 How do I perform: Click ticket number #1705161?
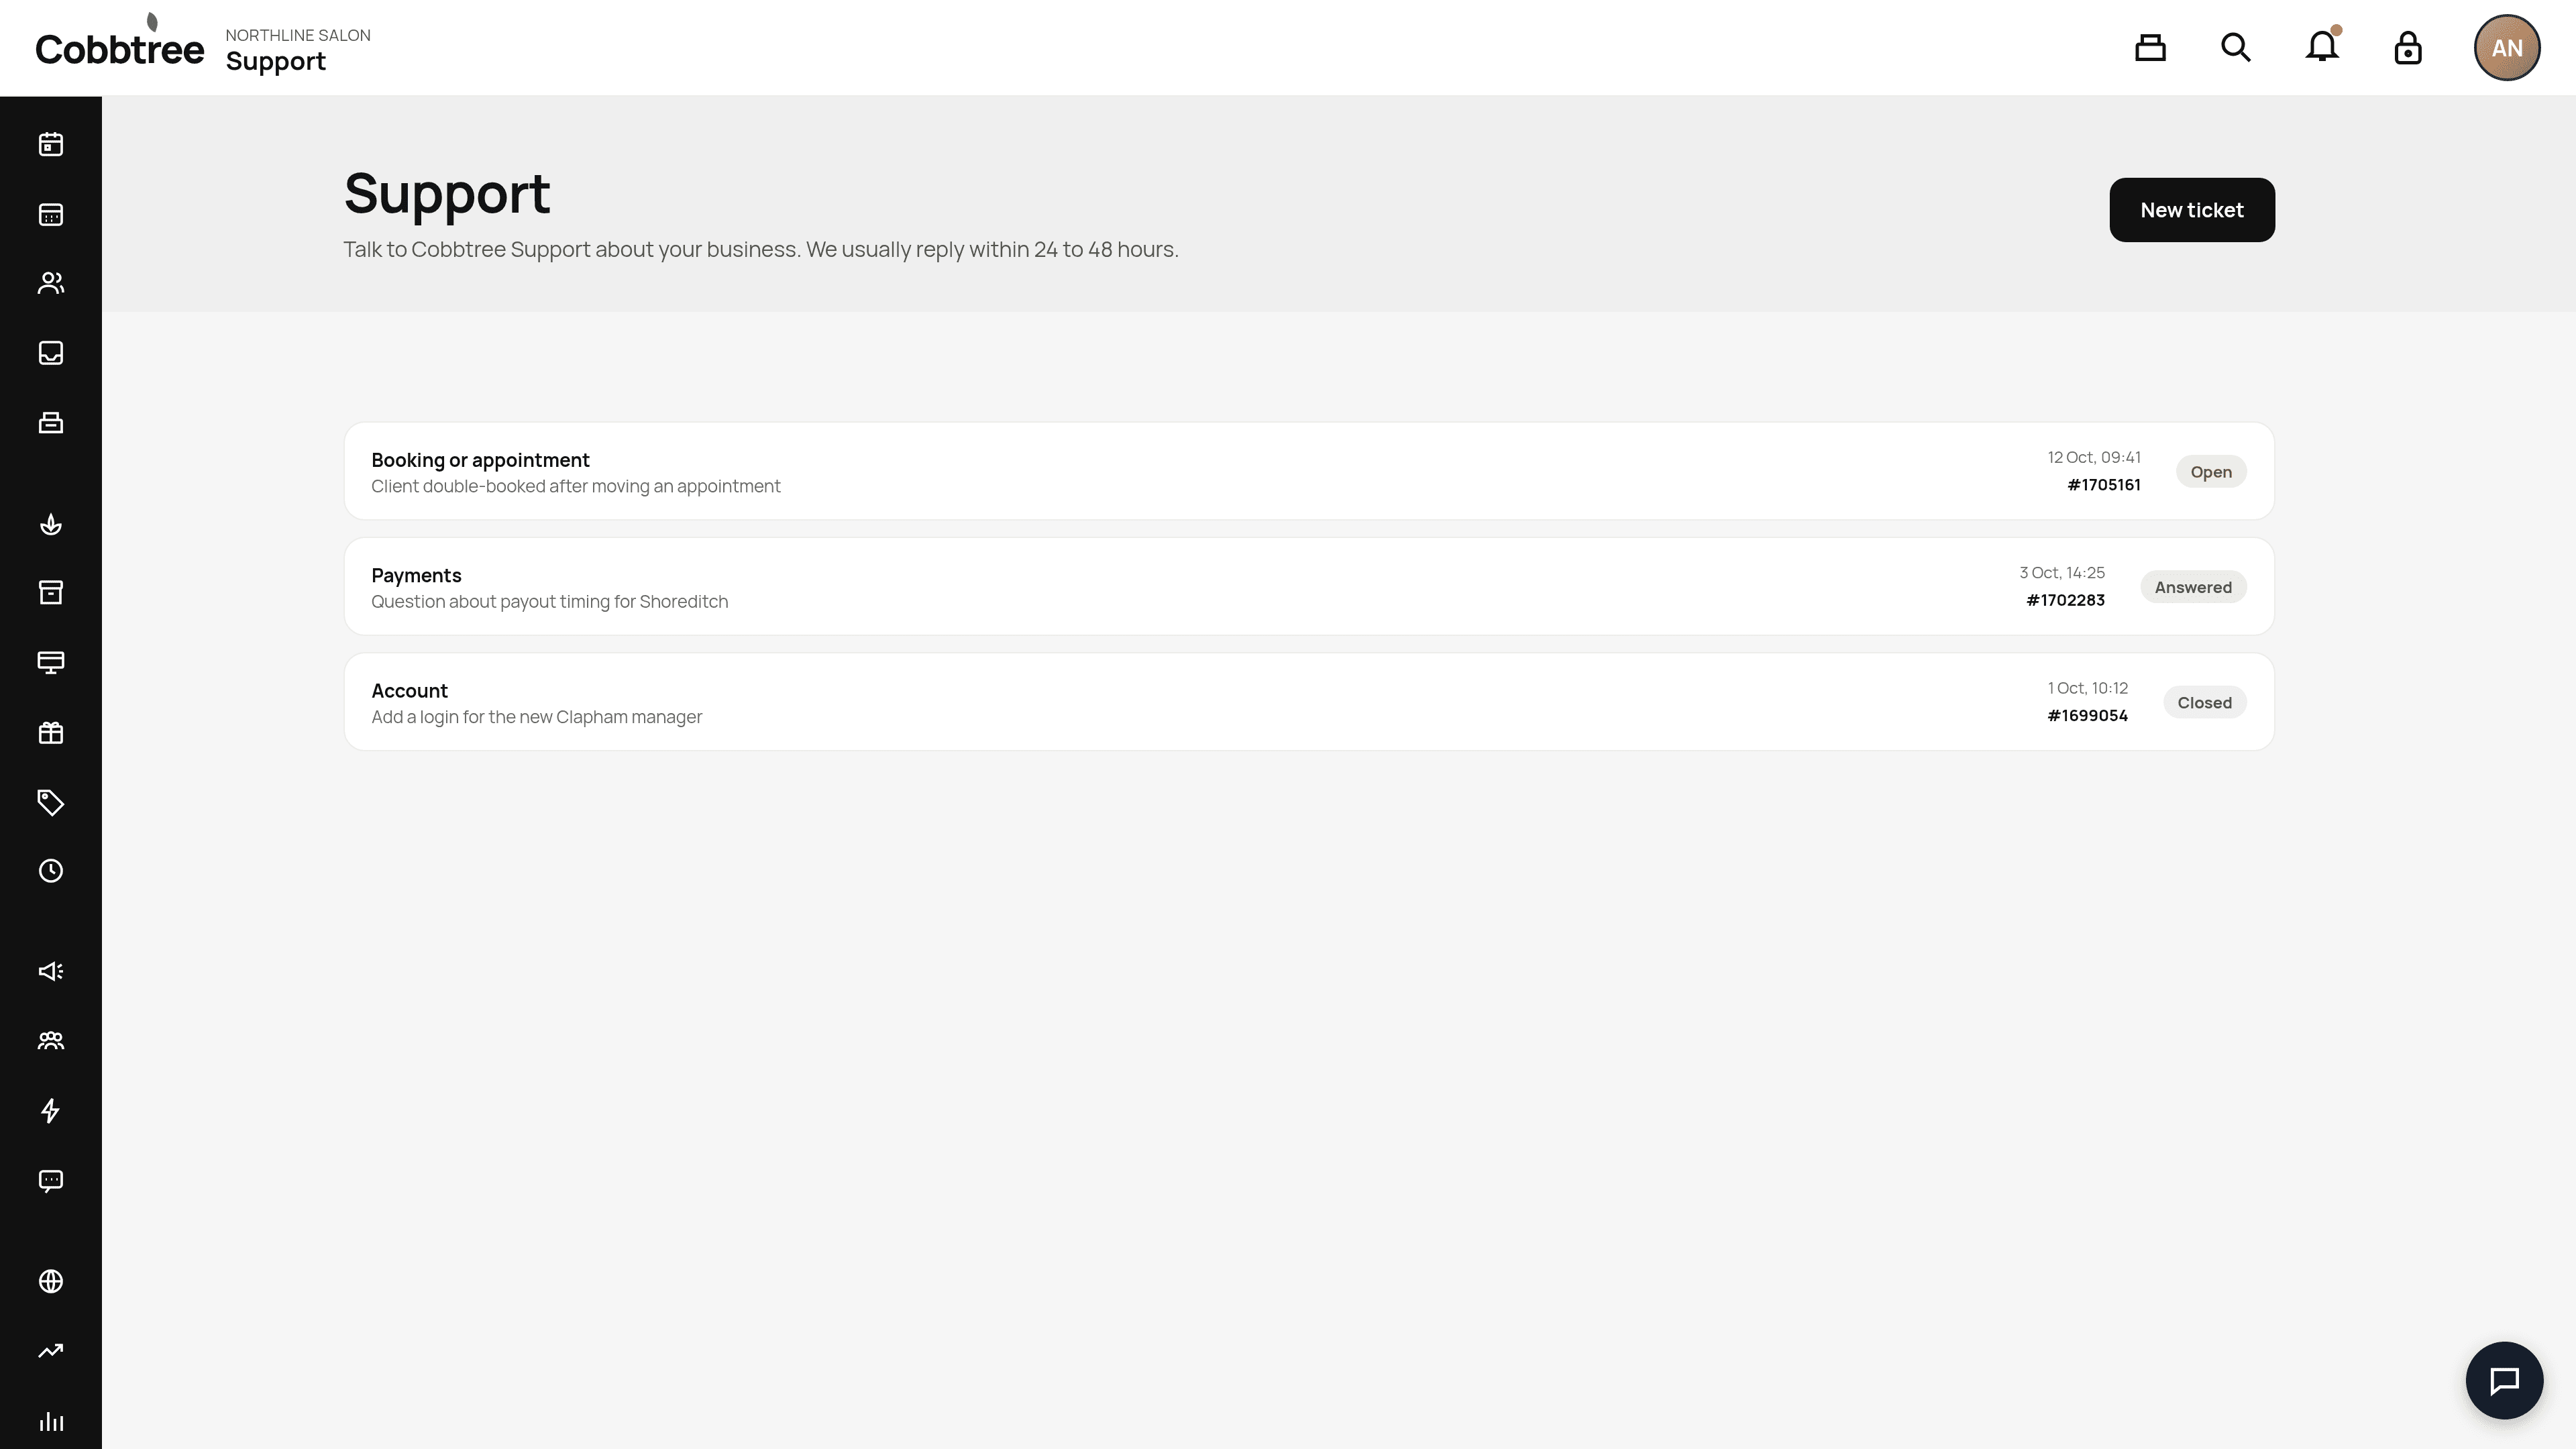click(2104, 485)
